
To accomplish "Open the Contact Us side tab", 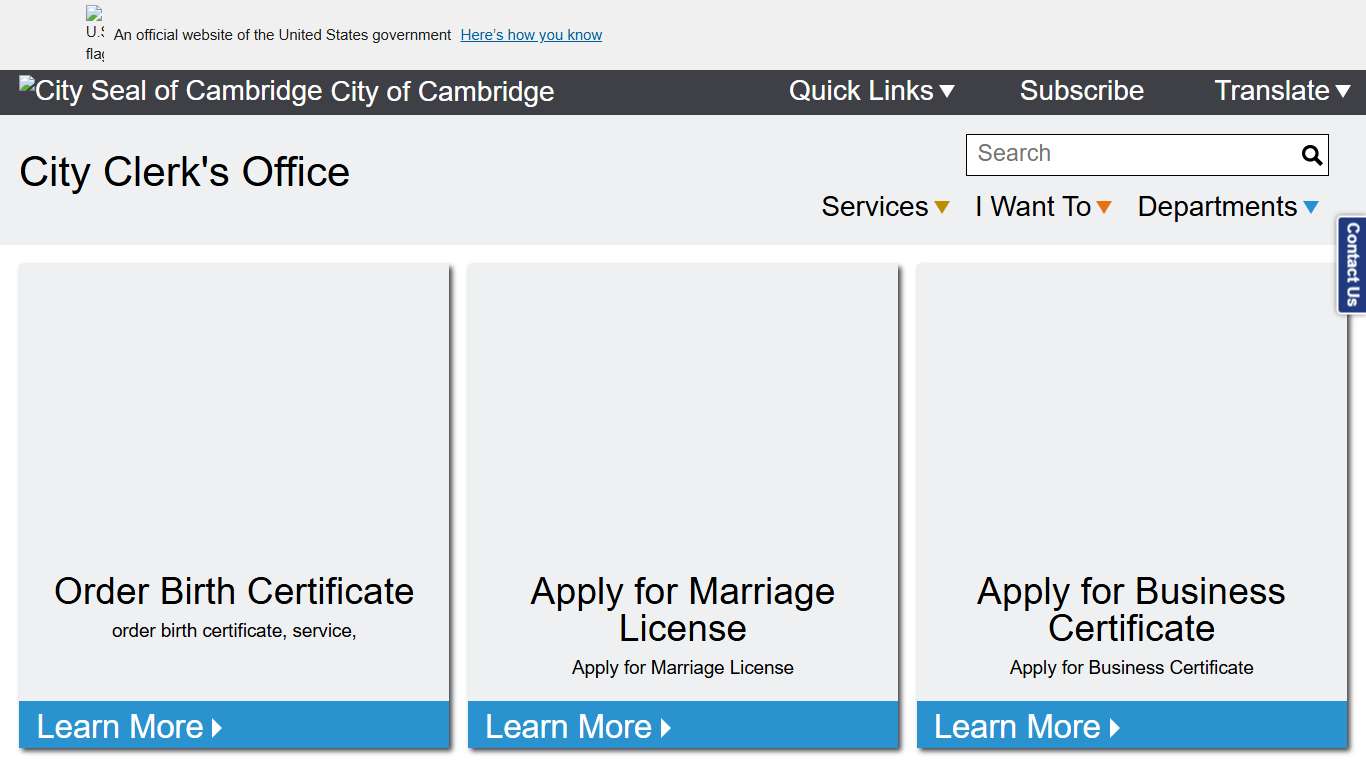I will 1352,265.
